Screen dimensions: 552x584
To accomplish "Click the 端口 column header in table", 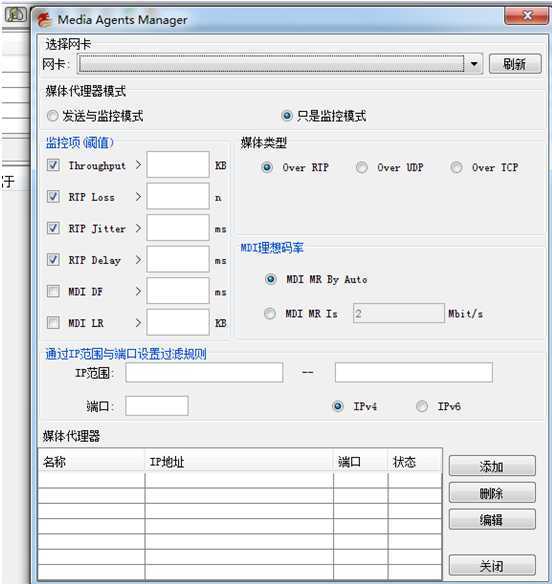I will point(361,462).
